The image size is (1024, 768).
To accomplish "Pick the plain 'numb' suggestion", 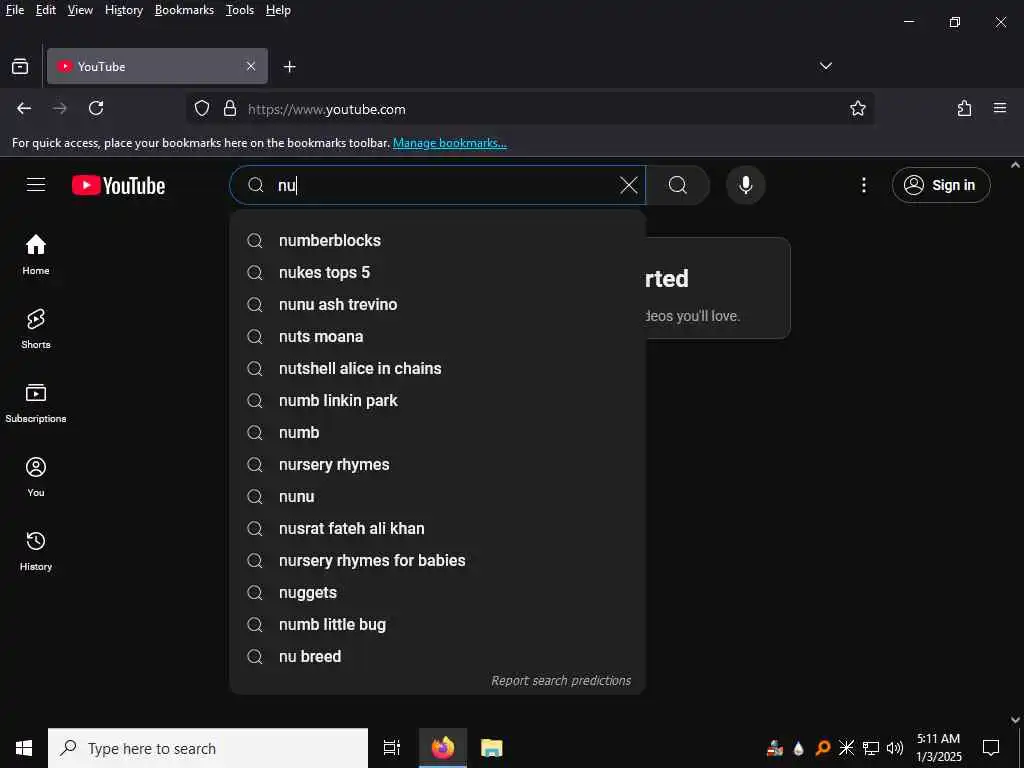I will click(x=438, y=432).
